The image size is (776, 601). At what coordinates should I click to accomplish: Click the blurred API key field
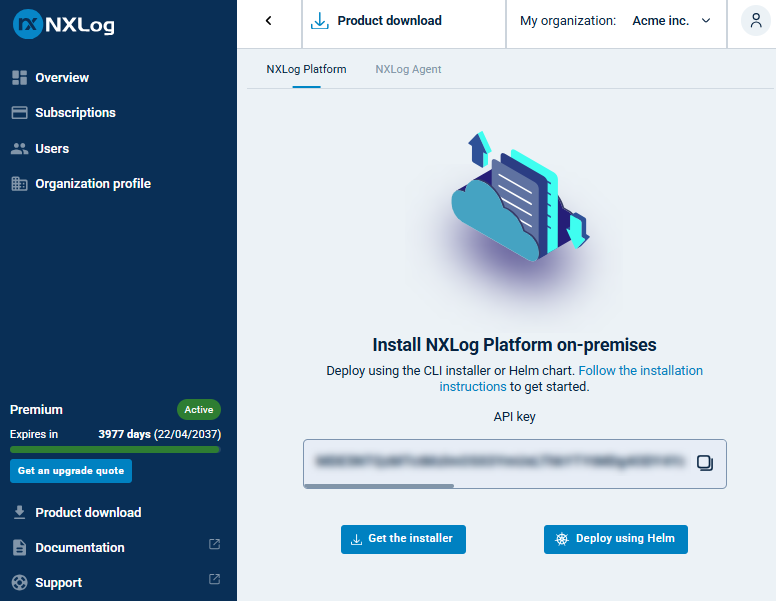[515, 464]
